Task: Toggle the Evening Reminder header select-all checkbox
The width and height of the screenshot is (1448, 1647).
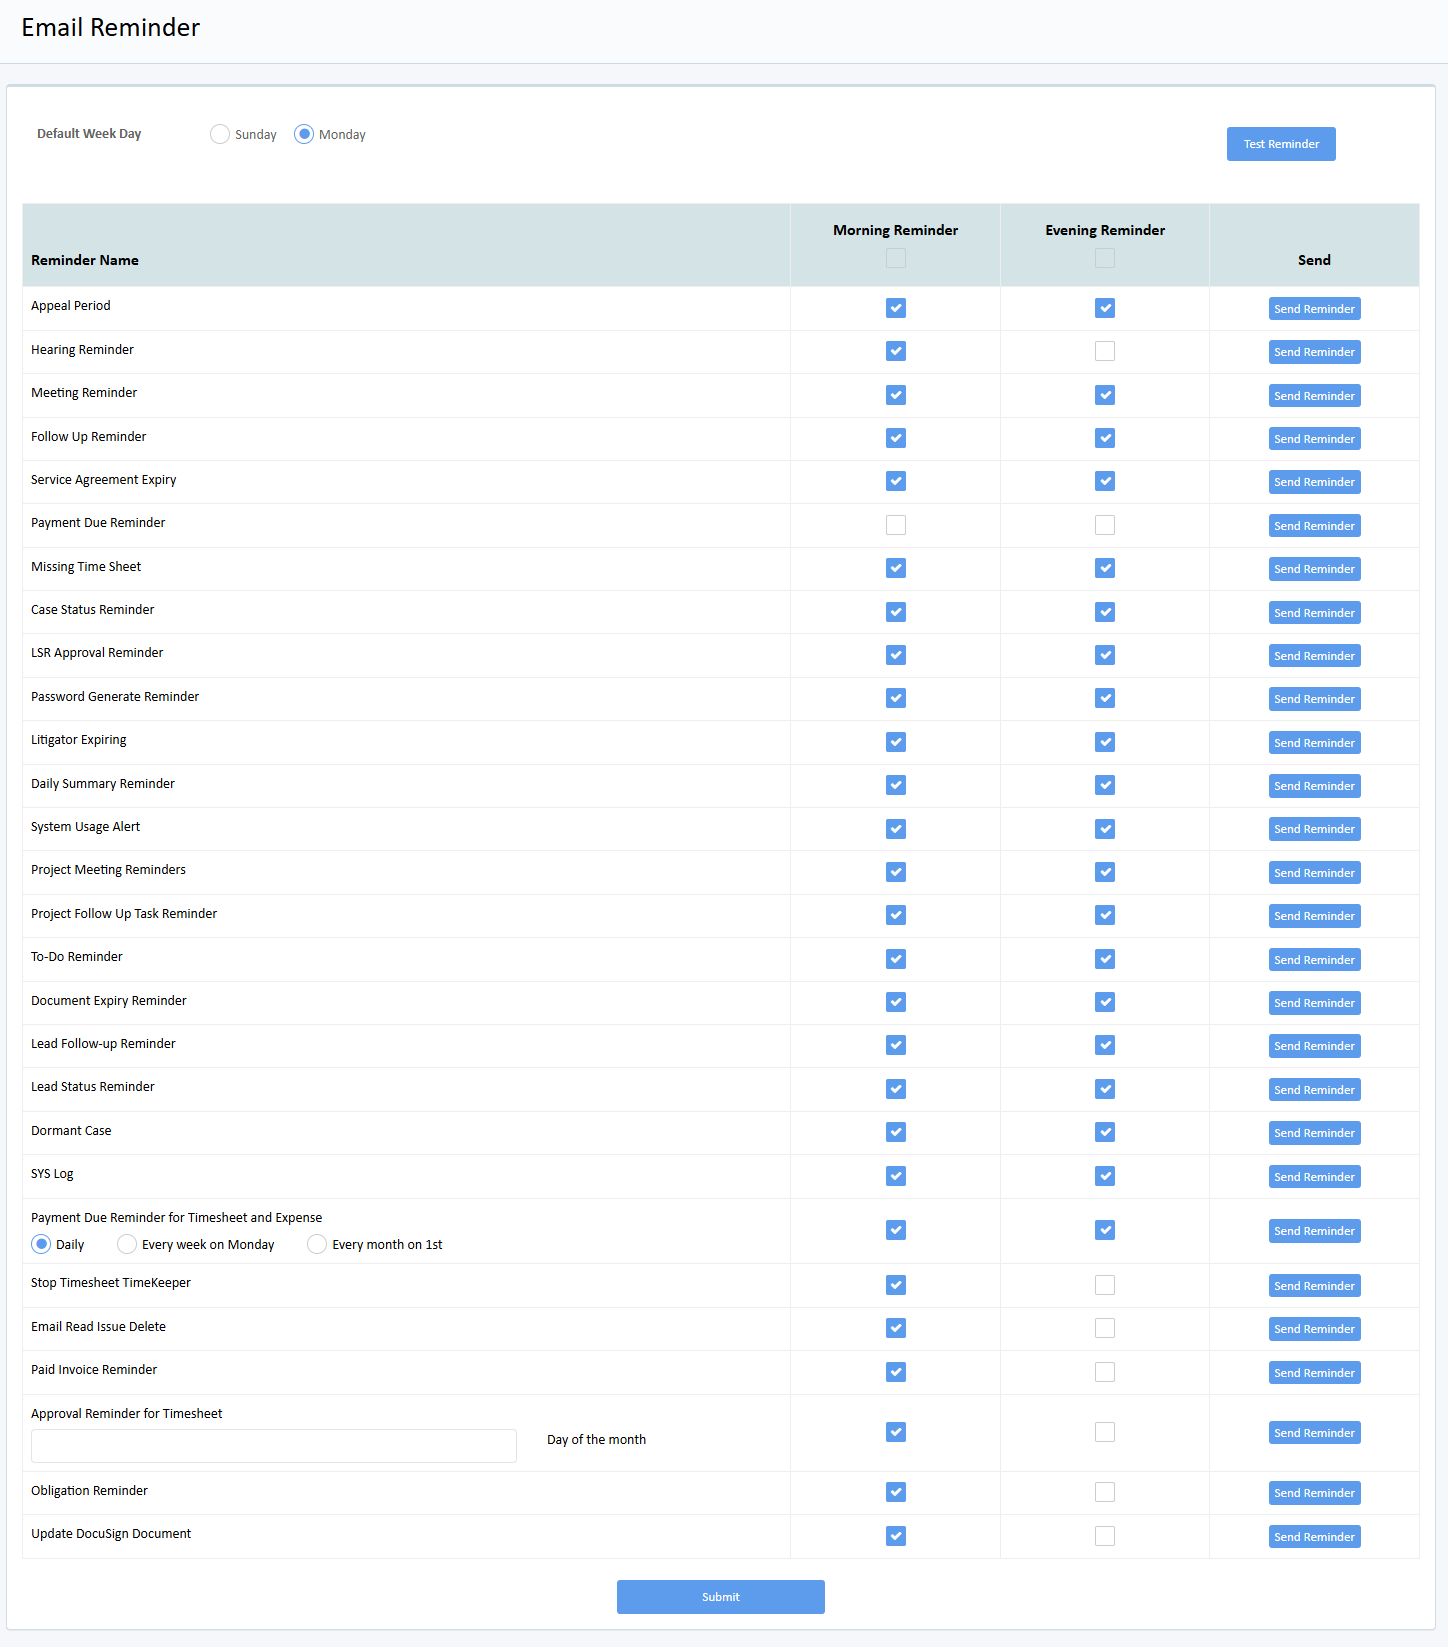Action: click(x=1105, y=258)
